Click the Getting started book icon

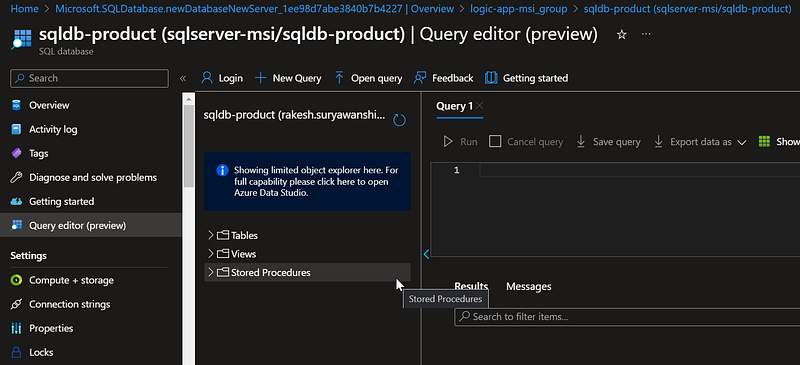pyautogui.click(x=491, y=78)
